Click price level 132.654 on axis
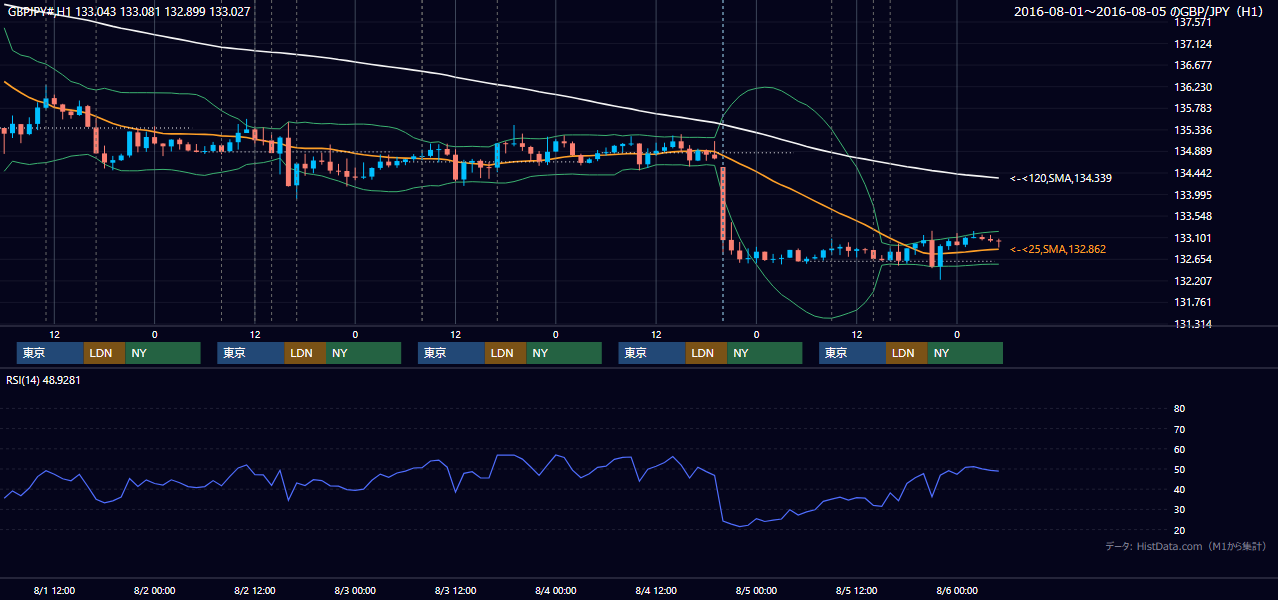1278x600 pixels. 1192,259
